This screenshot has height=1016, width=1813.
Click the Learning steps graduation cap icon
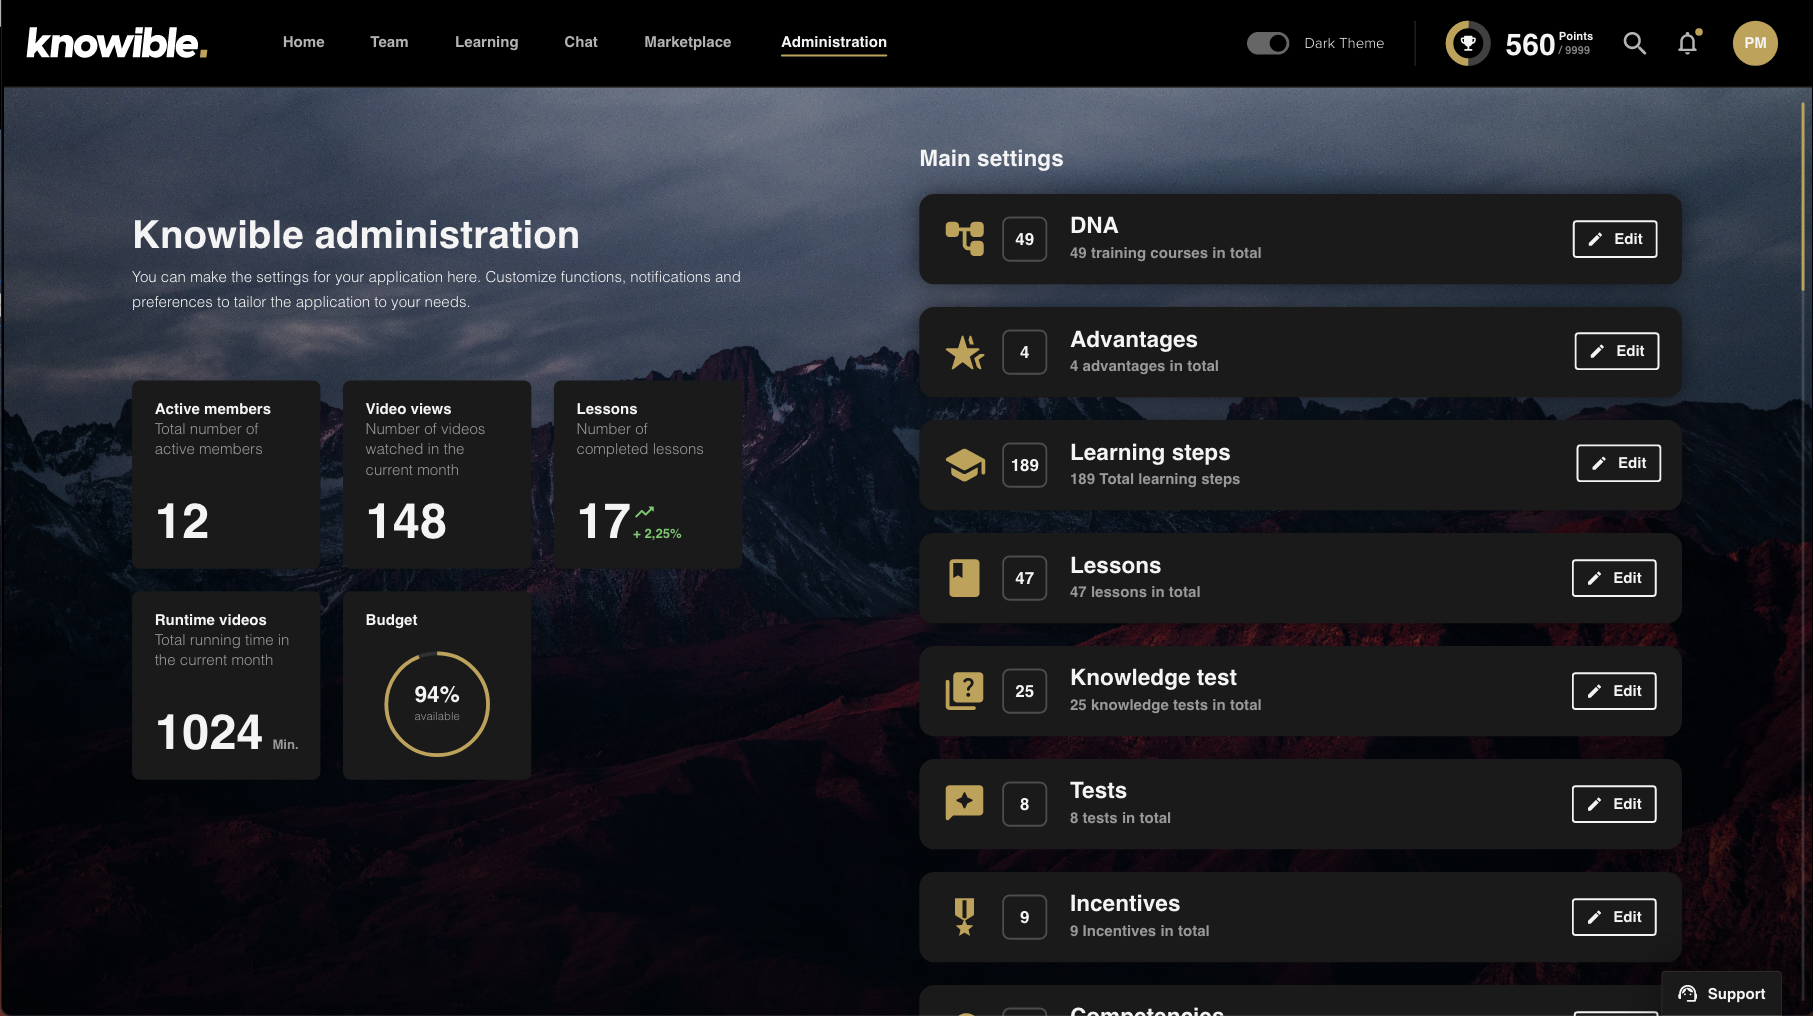point(964,465)
